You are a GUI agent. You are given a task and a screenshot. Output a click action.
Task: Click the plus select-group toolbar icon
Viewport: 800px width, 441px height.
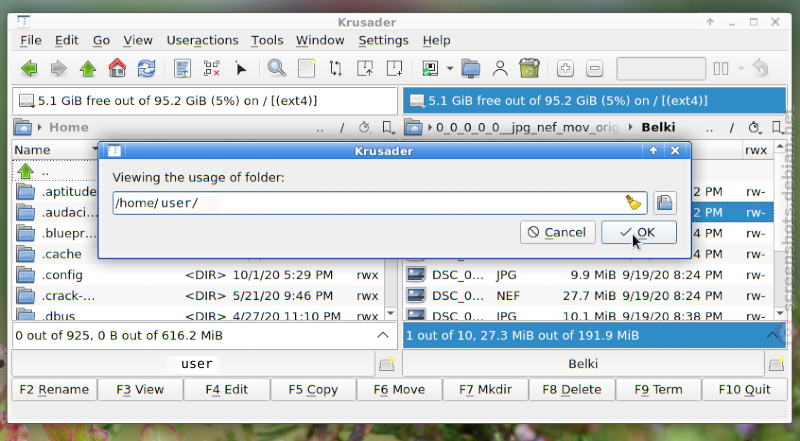(x=565, y=68)
